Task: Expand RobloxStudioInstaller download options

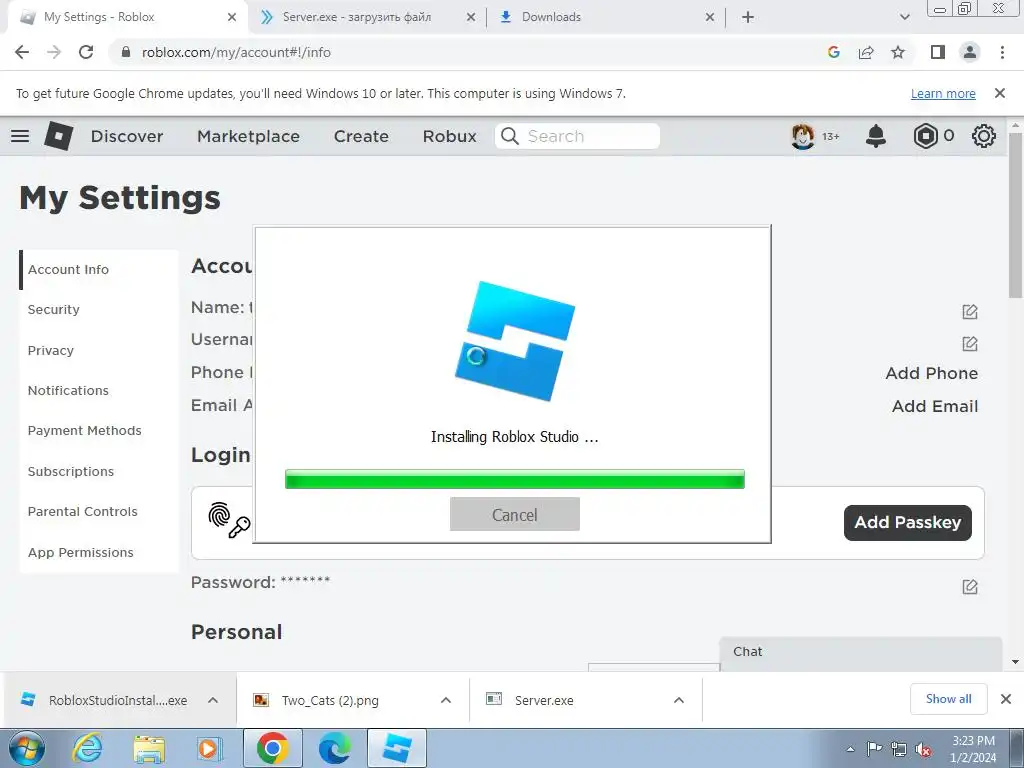Action: 213,700
